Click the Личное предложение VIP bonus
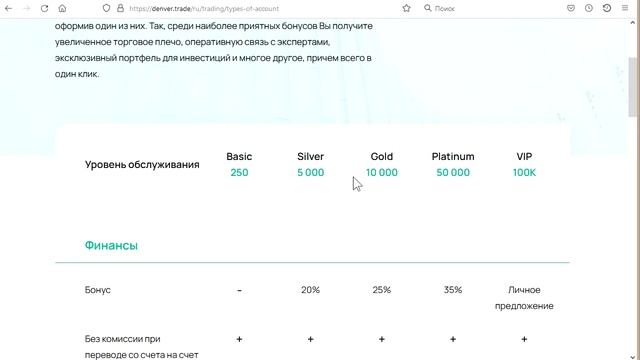 click(x=524, y=298)
